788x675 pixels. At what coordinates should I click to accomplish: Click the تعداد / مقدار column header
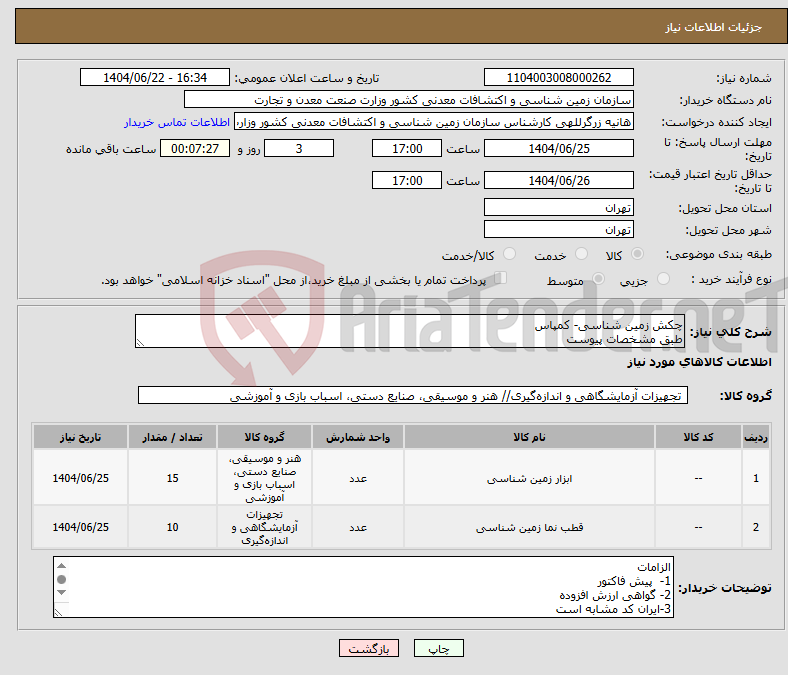[x=172, y=437]
